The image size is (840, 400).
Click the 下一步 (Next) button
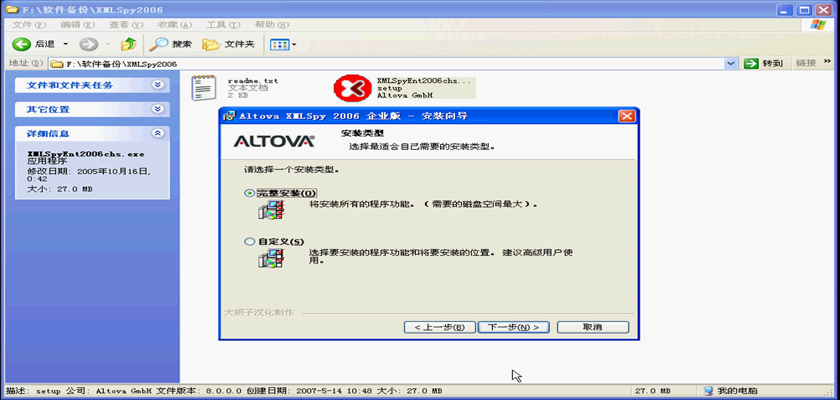(x=513, y=327)
